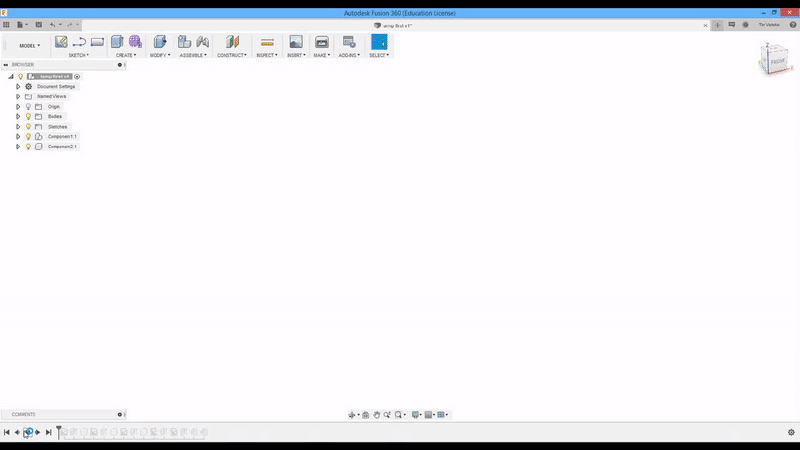
Task: Step timeline back one feature
Action: (17, 432)
